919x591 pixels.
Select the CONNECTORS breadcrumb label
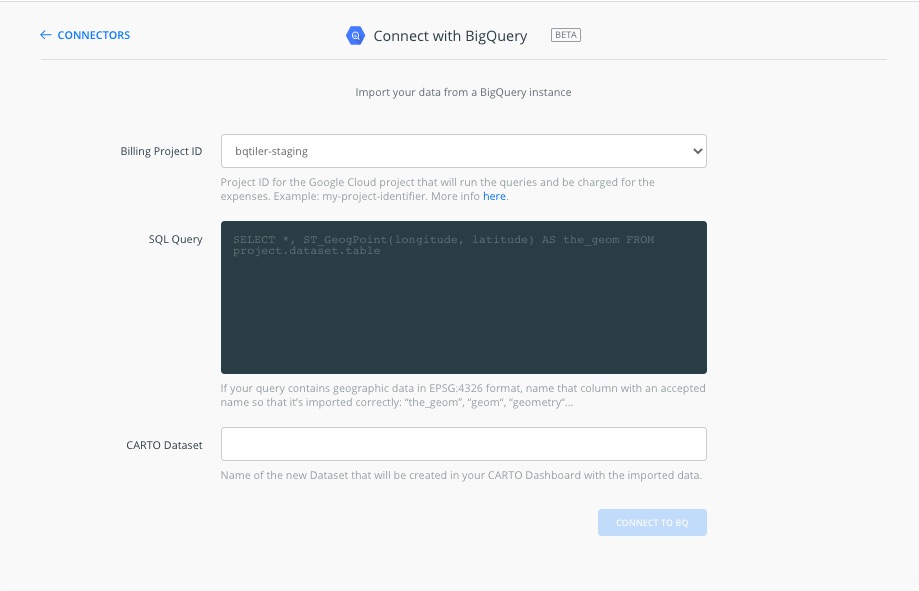pyautogui.click(x=93, y=34)
